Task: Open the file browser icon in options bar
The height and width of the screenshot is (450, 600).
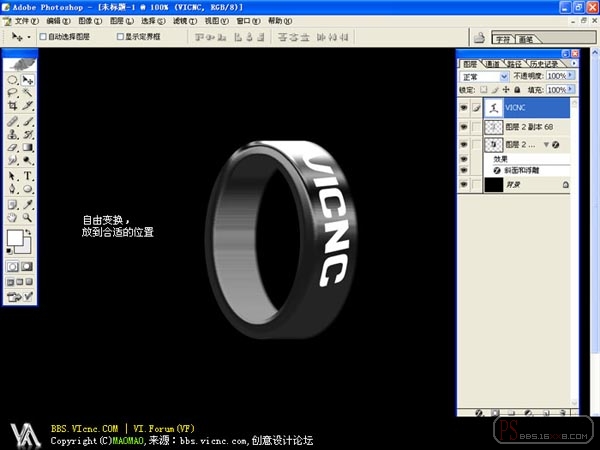Action: [479, 38]
